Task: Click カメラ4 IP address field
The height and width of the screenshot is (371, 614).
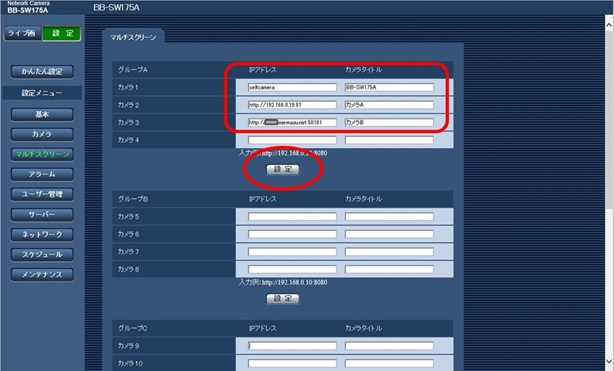Action: click(292, 140)
